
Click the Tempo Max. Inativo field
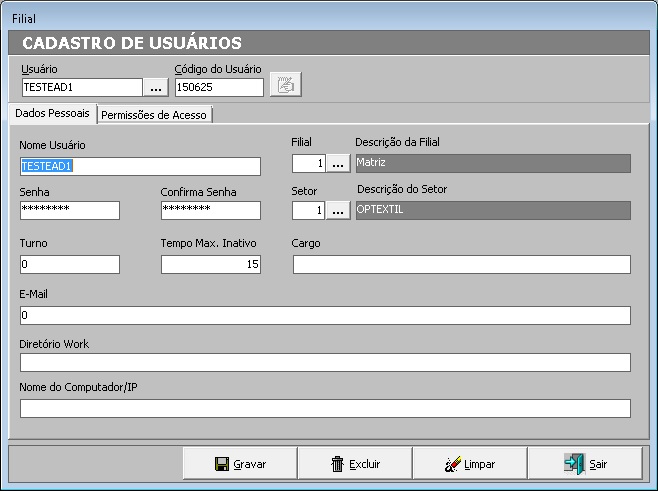[210, 264]
